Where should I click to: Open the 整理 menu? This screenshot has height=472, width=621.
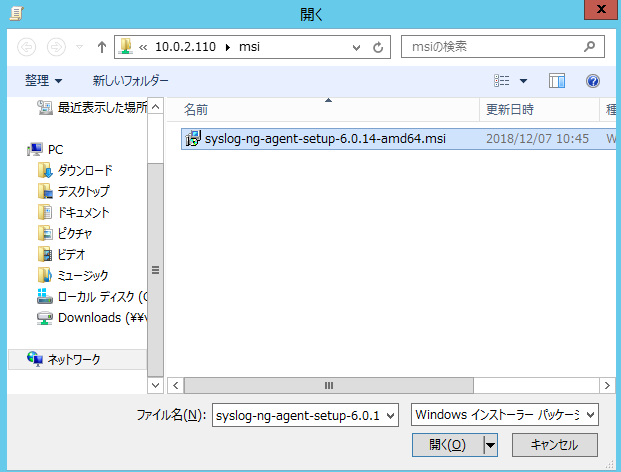click(44, 80)
